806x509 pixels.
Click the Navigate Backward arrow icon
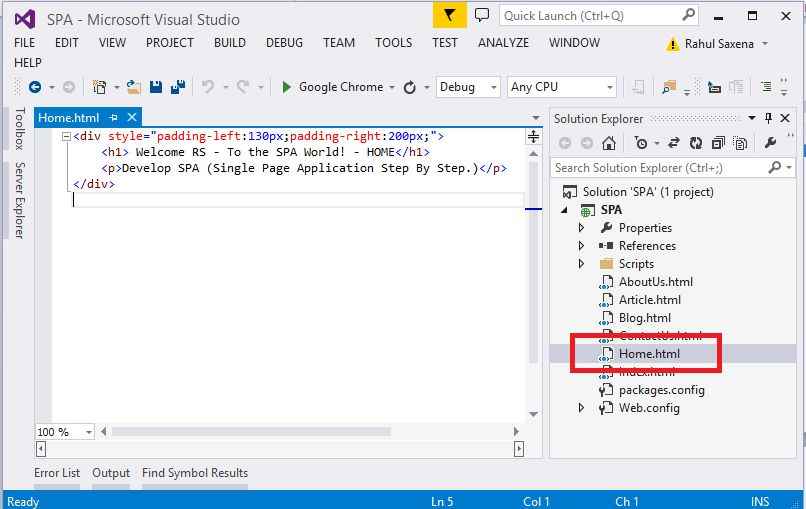tap(35, 87)
